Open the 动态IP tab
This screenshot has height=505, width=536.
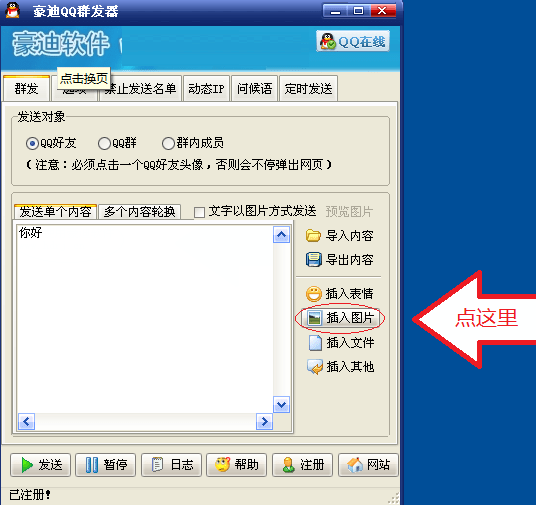[206, 89]
